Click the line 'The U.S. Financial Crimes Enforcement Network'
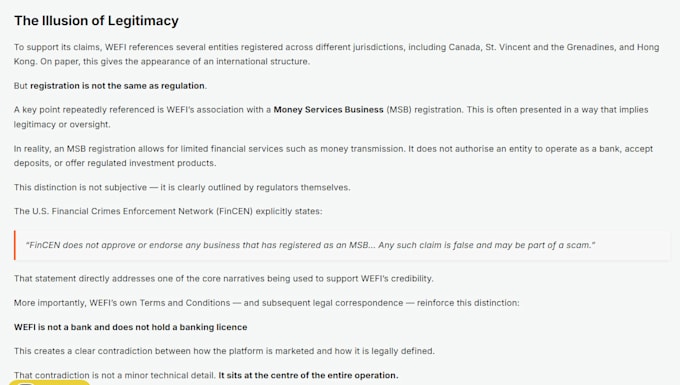680x385 pixels. pyautogui.click(x=168, y=211)
